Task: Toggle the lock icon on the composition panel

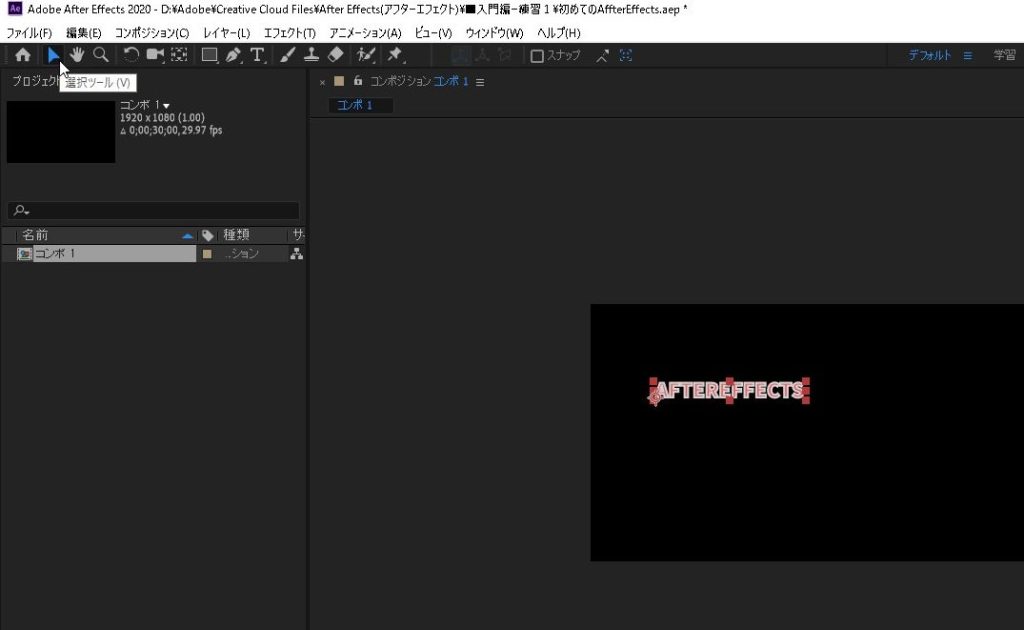Action: tap(357, 82)
